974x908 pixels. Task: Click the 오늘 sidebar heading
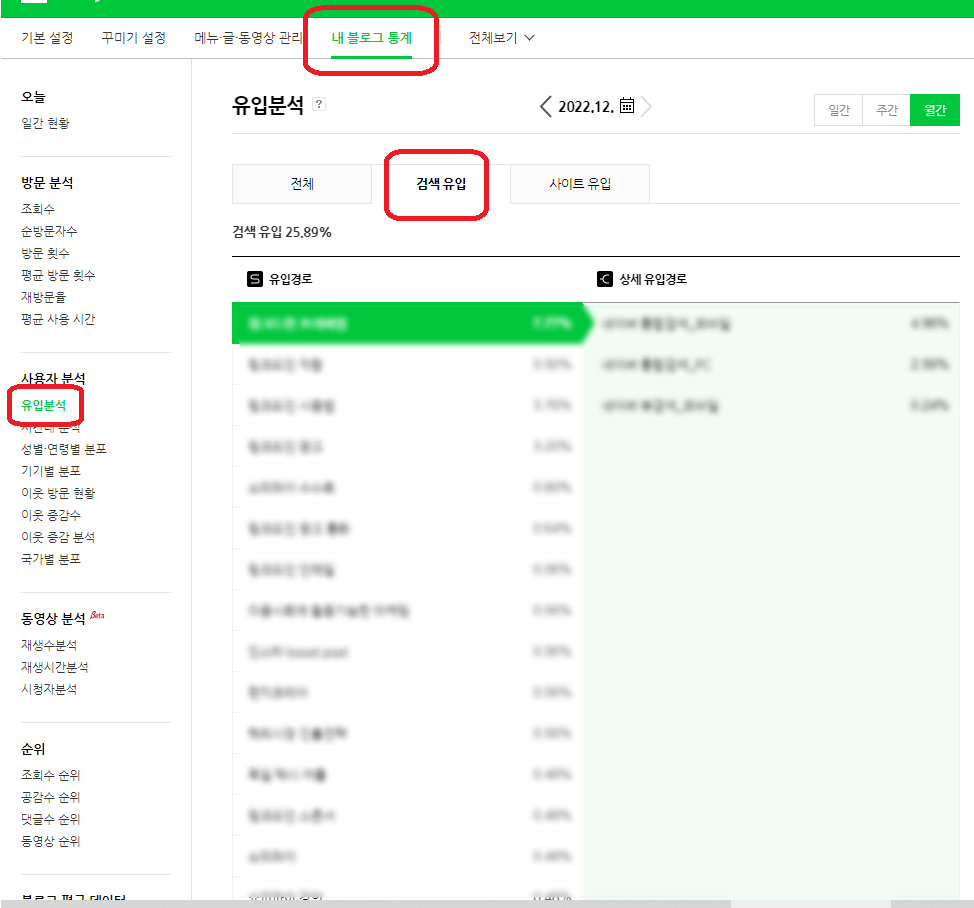coord(34,97)
